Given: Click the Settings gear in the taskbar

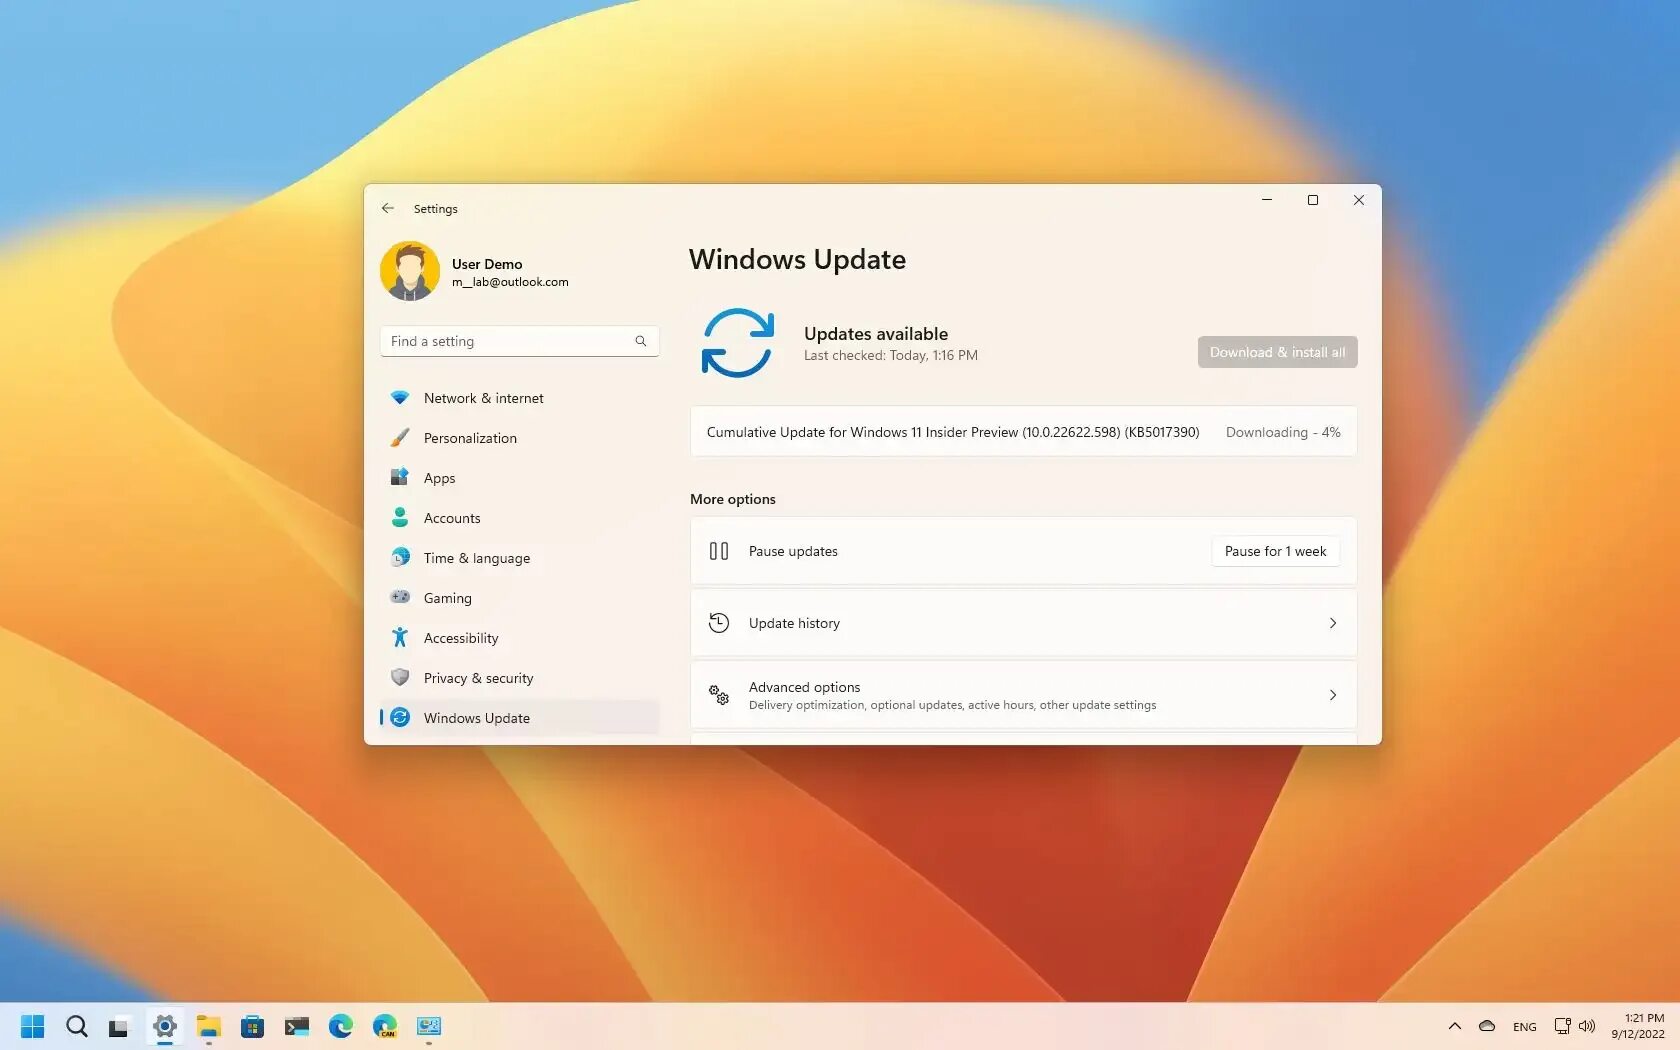Looking at the screenshot, I should click(x=165, y=1026).
